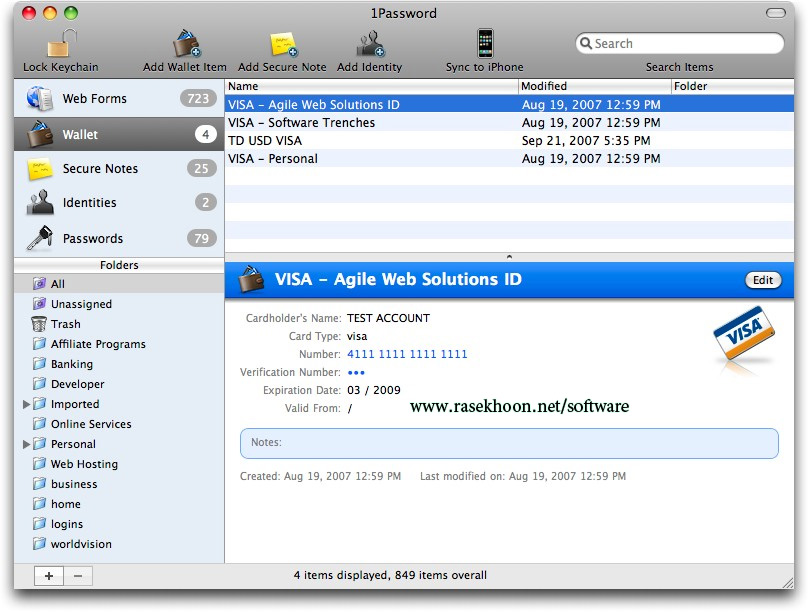808x612 pixels.
Task: Select the worldvision folder
Action: tap(119, 544)
